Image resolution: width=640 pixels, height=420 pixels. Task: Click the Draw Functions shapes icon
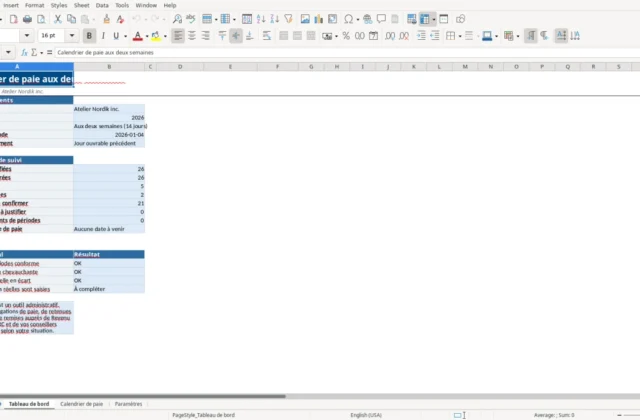[460, 19]
